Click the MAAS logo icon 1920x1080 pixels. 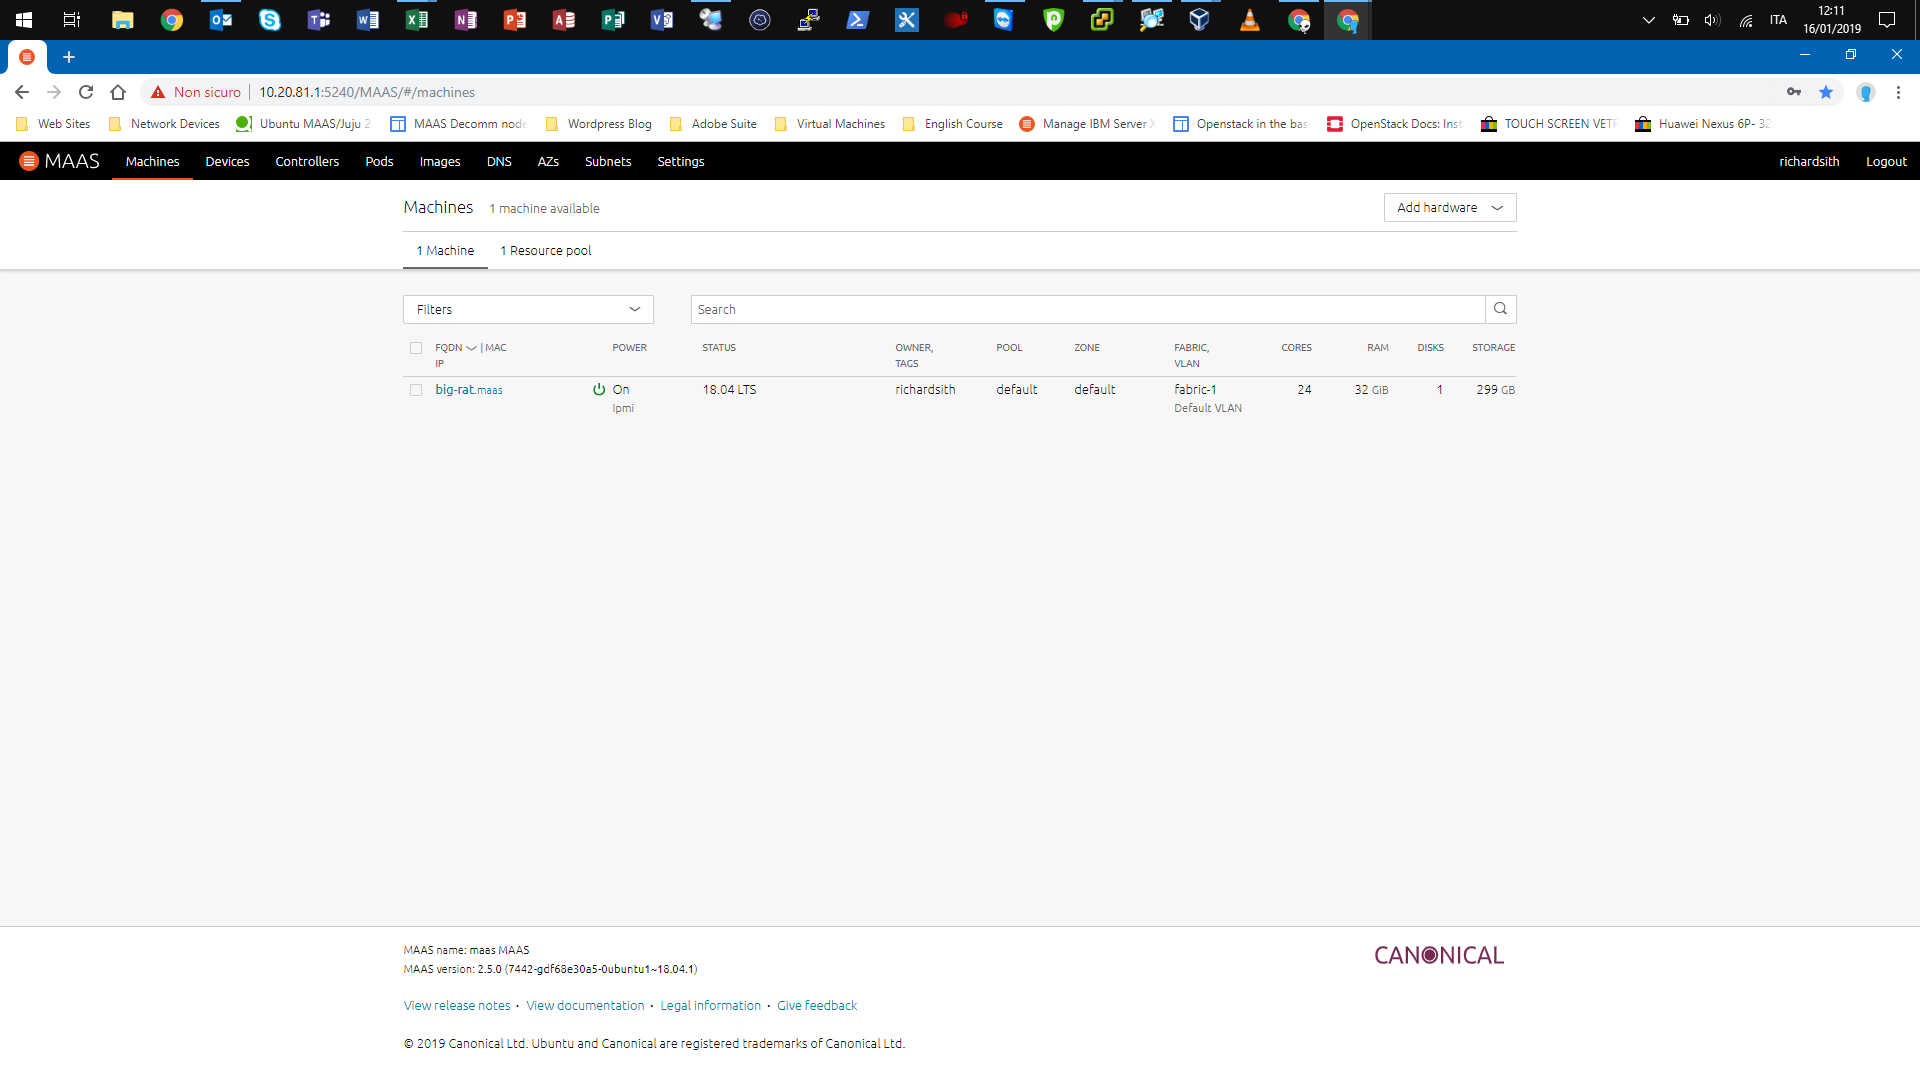pos(29,161)
